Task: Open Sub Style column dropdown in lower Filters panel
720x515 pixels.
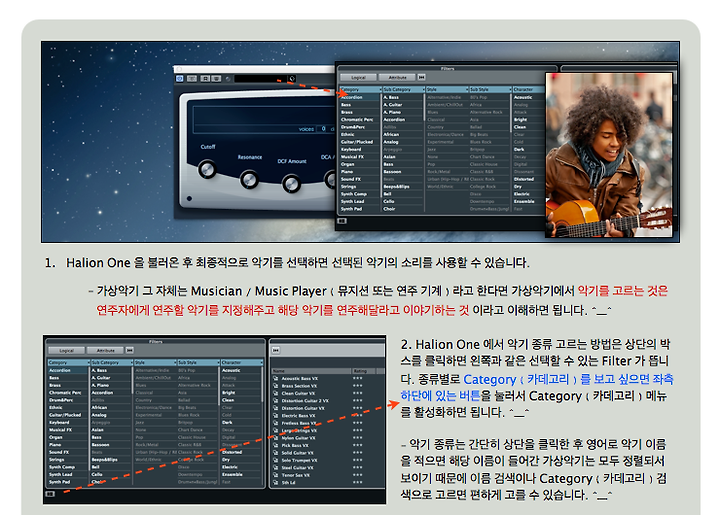Action: (x=217, y=363)
